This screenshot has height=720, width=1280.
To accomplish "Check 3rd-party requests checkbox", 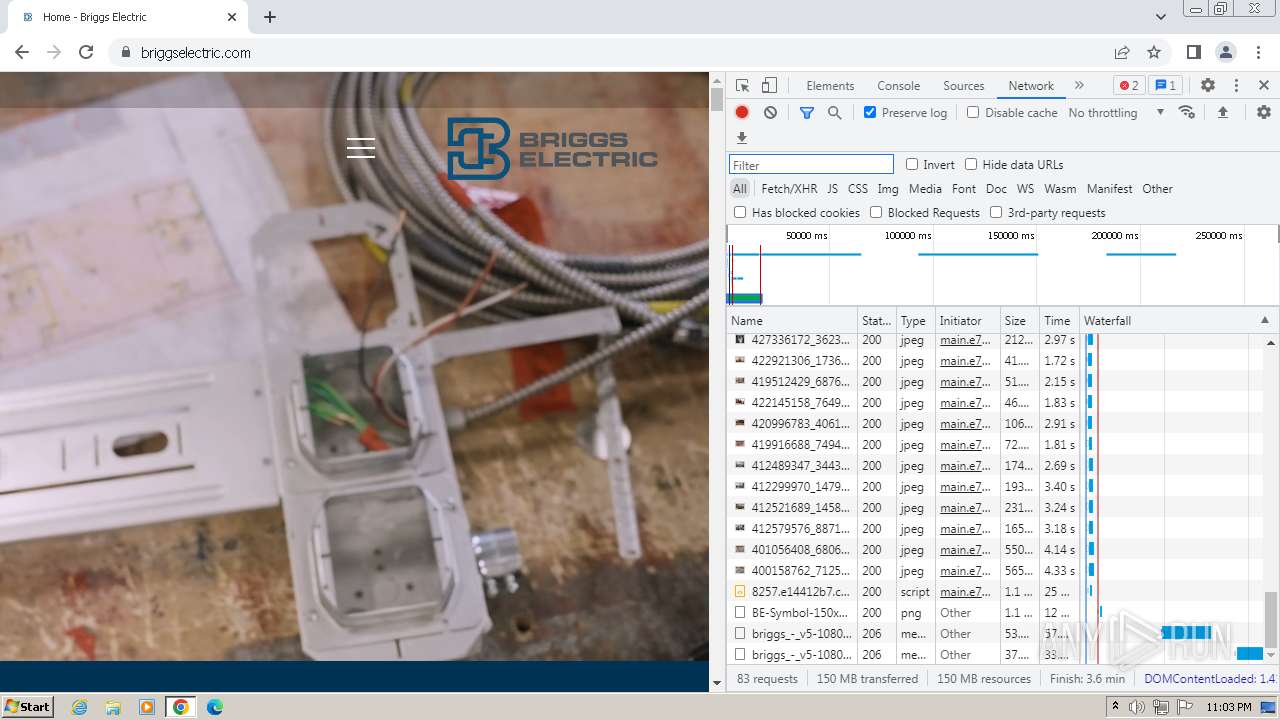I will click(996, 212).
